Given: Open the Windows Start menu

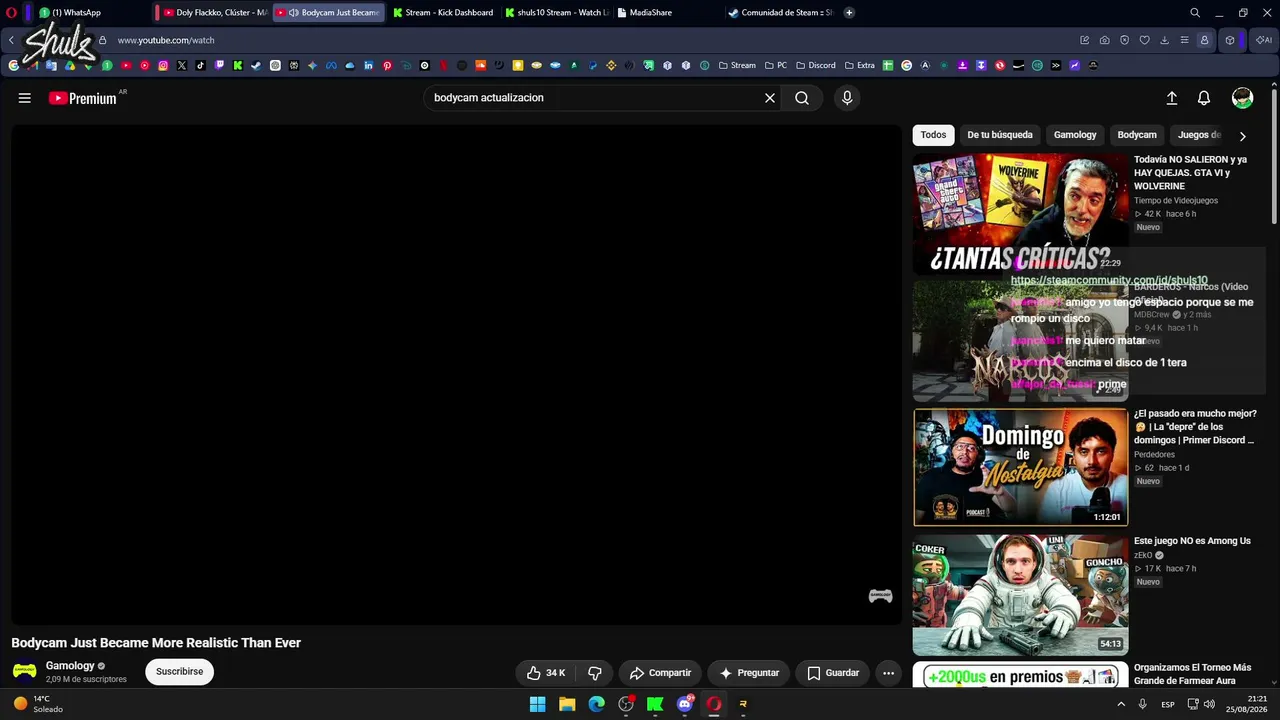Looking at the screenshot, I should click(538, 704).
